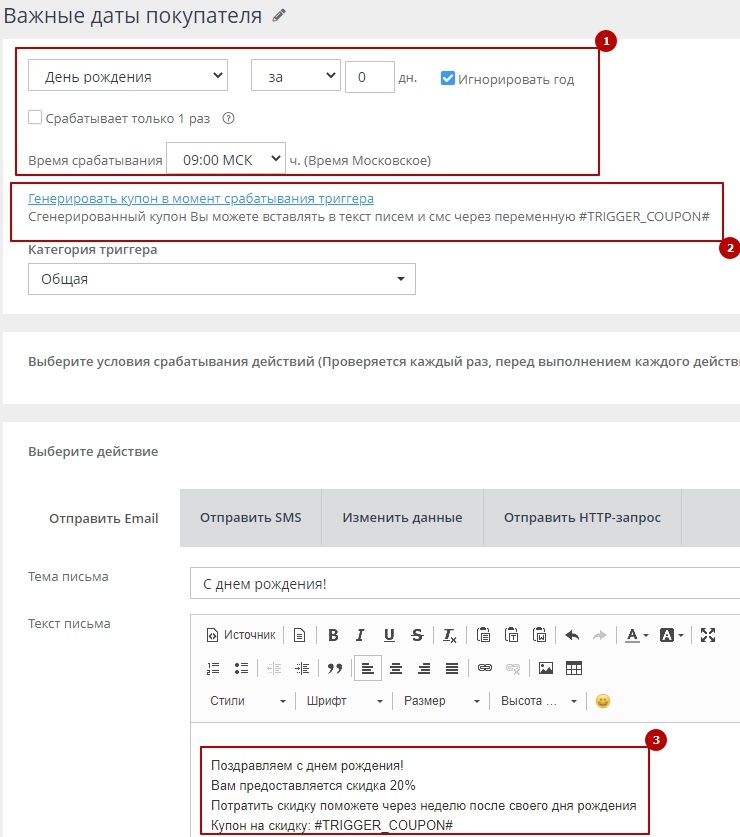740x837 pixels.
Task: Click the pencil icon to edit the title
Action: [x=279, y=15]
